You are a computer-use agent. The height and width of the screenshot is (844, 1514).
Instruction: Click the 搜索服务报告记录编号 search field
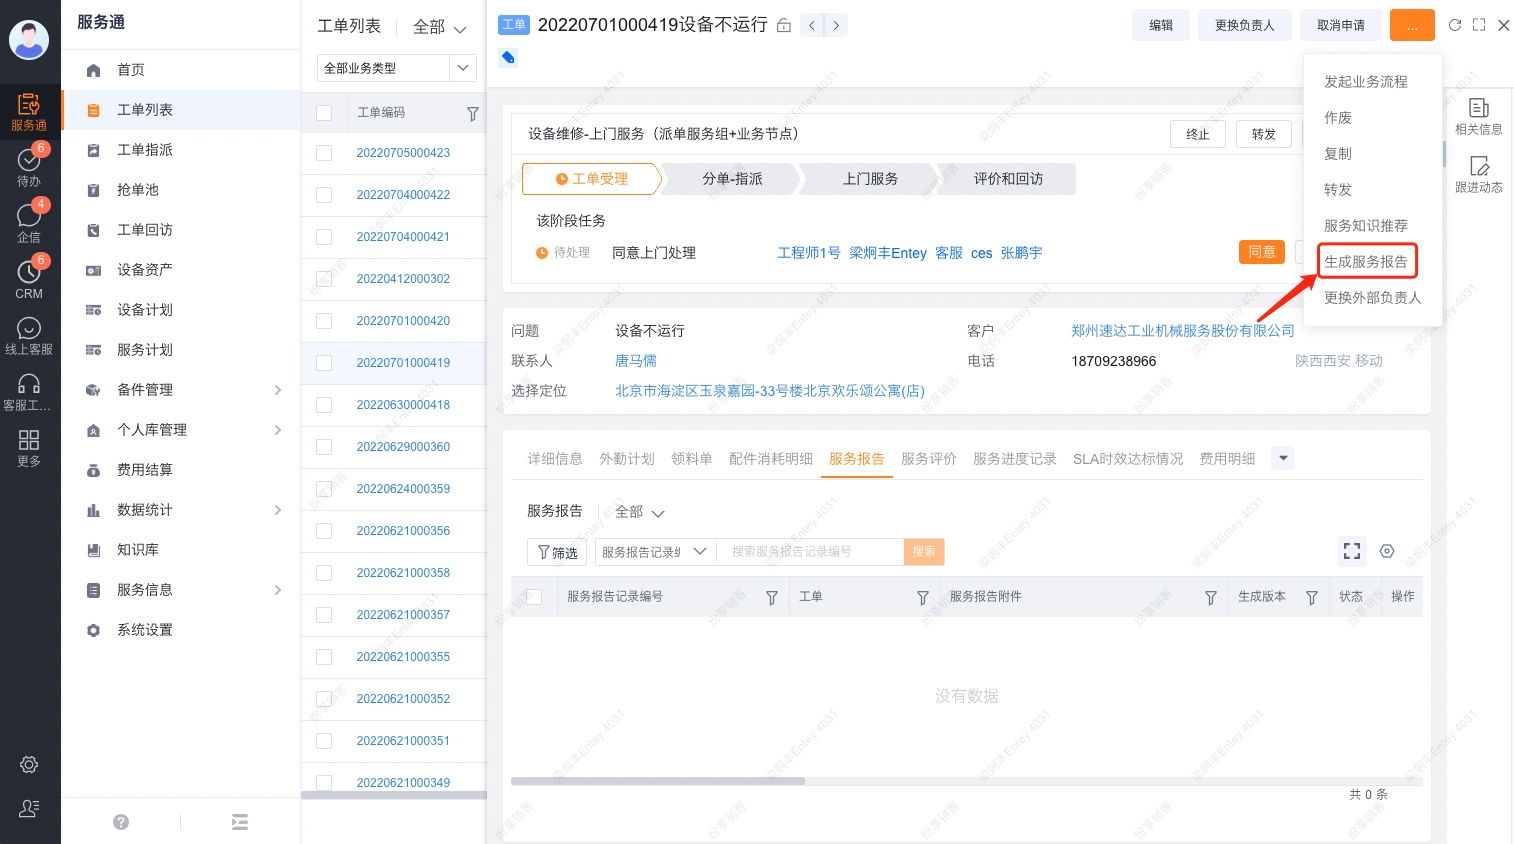tap(810, 552)
